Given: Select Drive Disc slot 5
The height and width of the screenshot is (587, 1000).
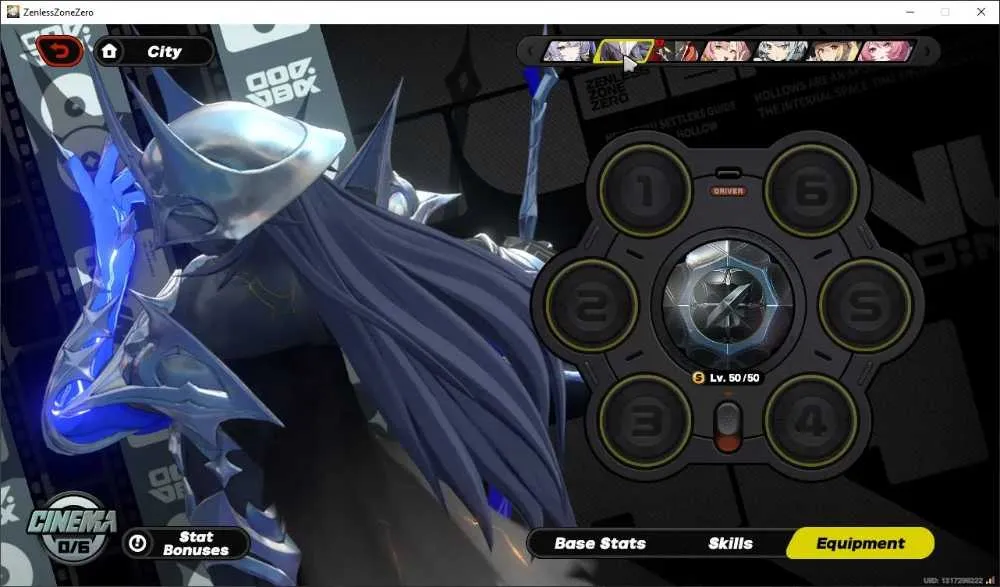Looking at the screenshot, I should (865, 304).
